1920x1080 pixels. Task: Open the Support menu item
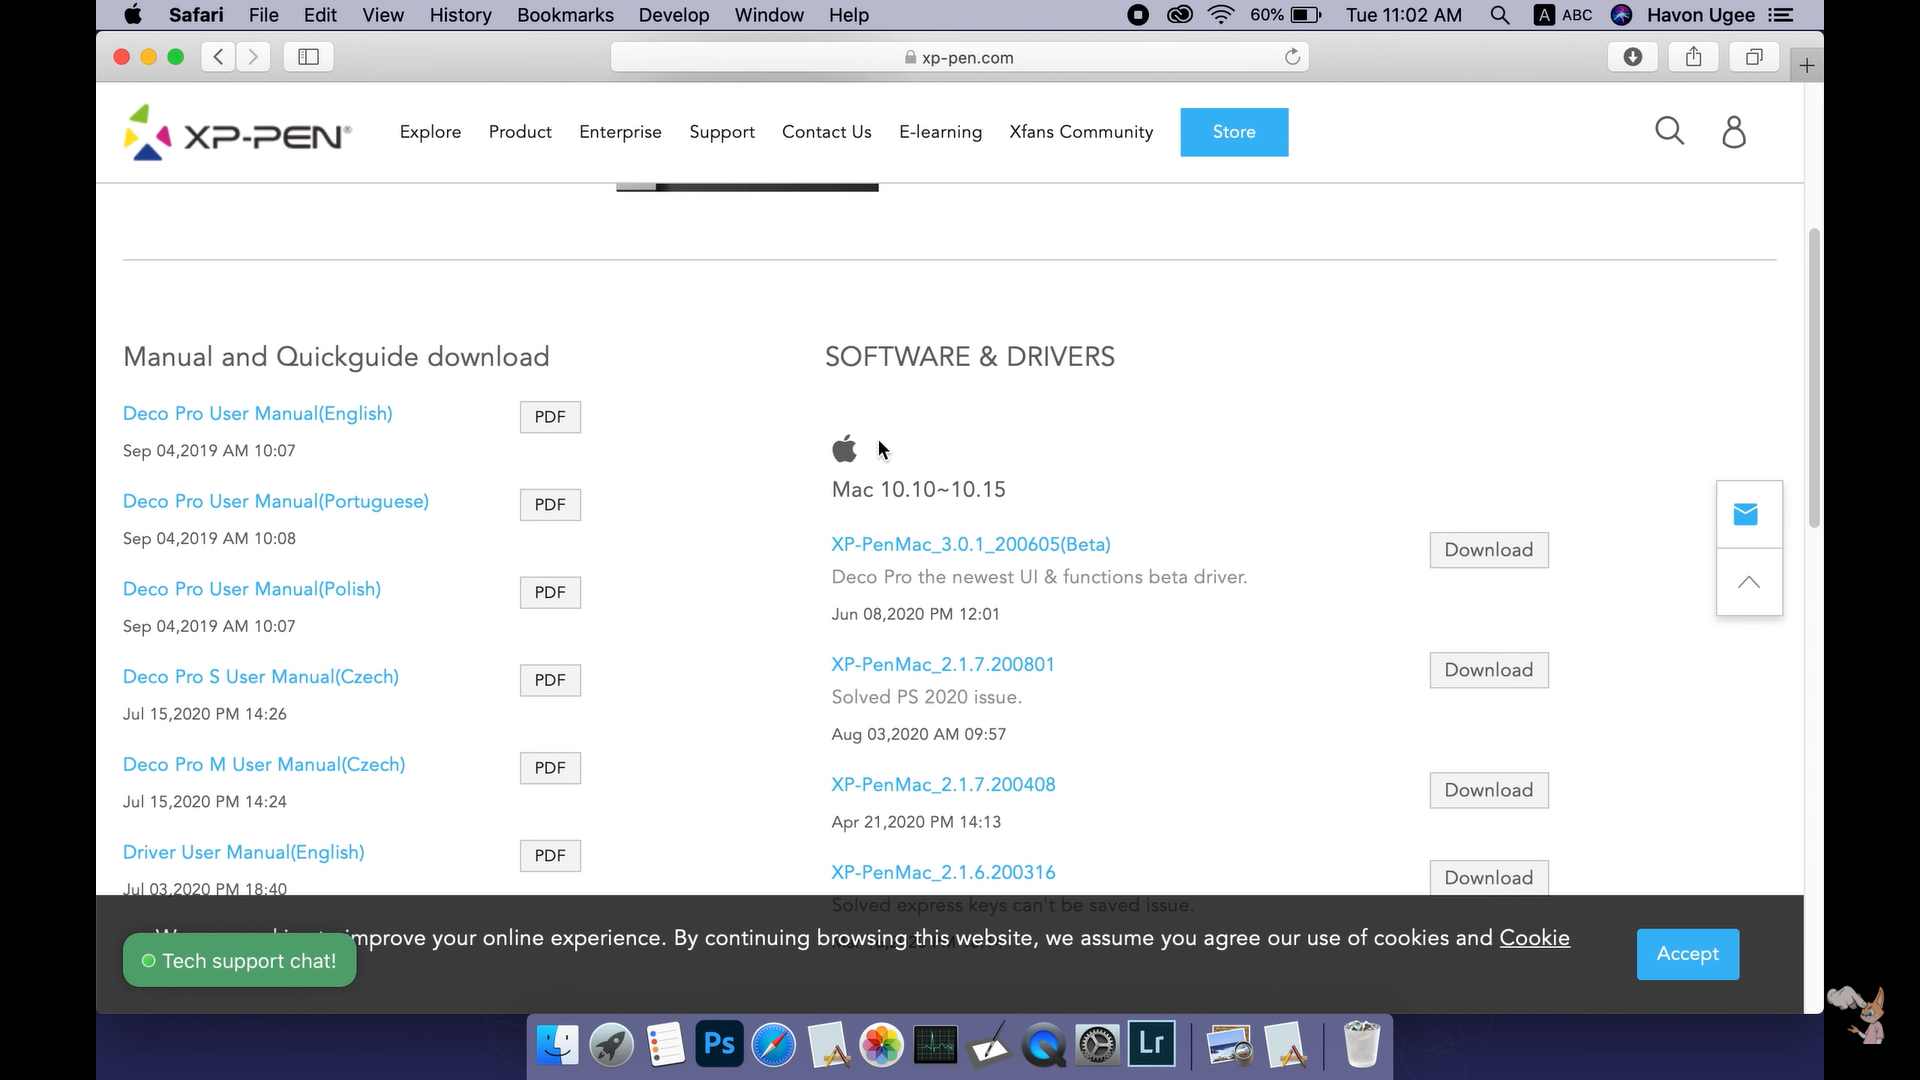[x=721, y=132]
